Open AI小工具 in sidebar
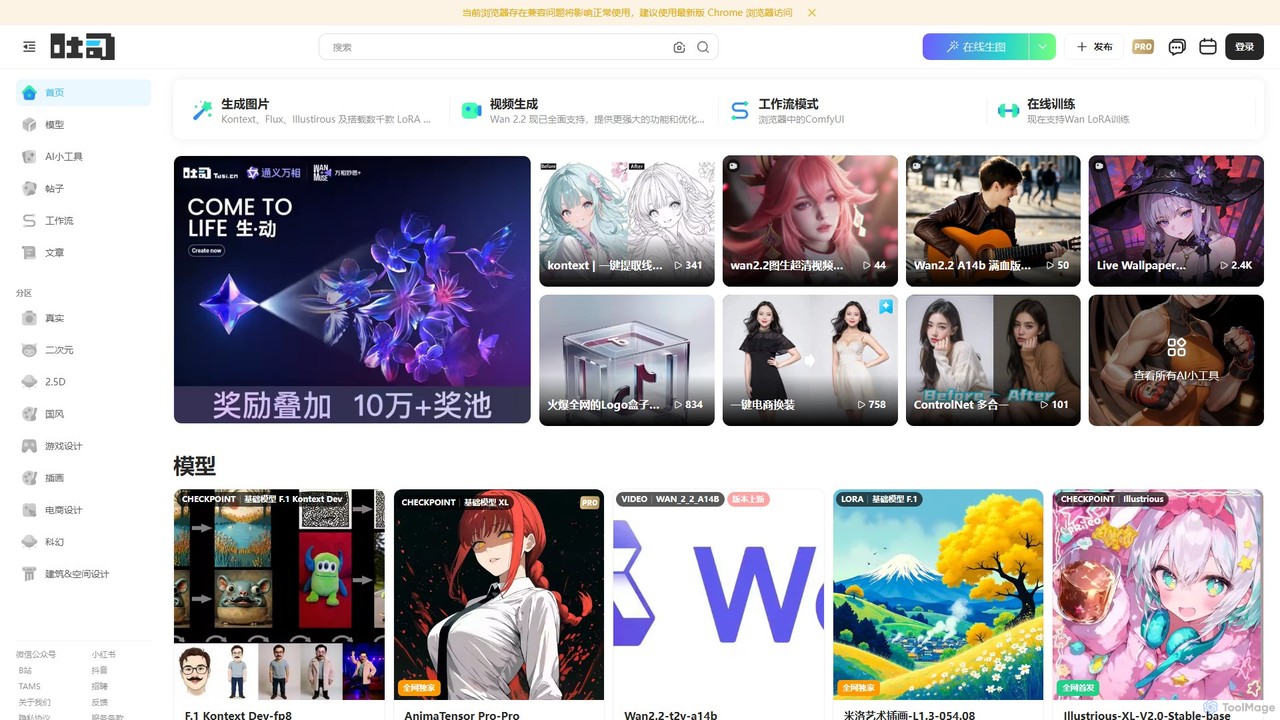 (x=83, y=157)
